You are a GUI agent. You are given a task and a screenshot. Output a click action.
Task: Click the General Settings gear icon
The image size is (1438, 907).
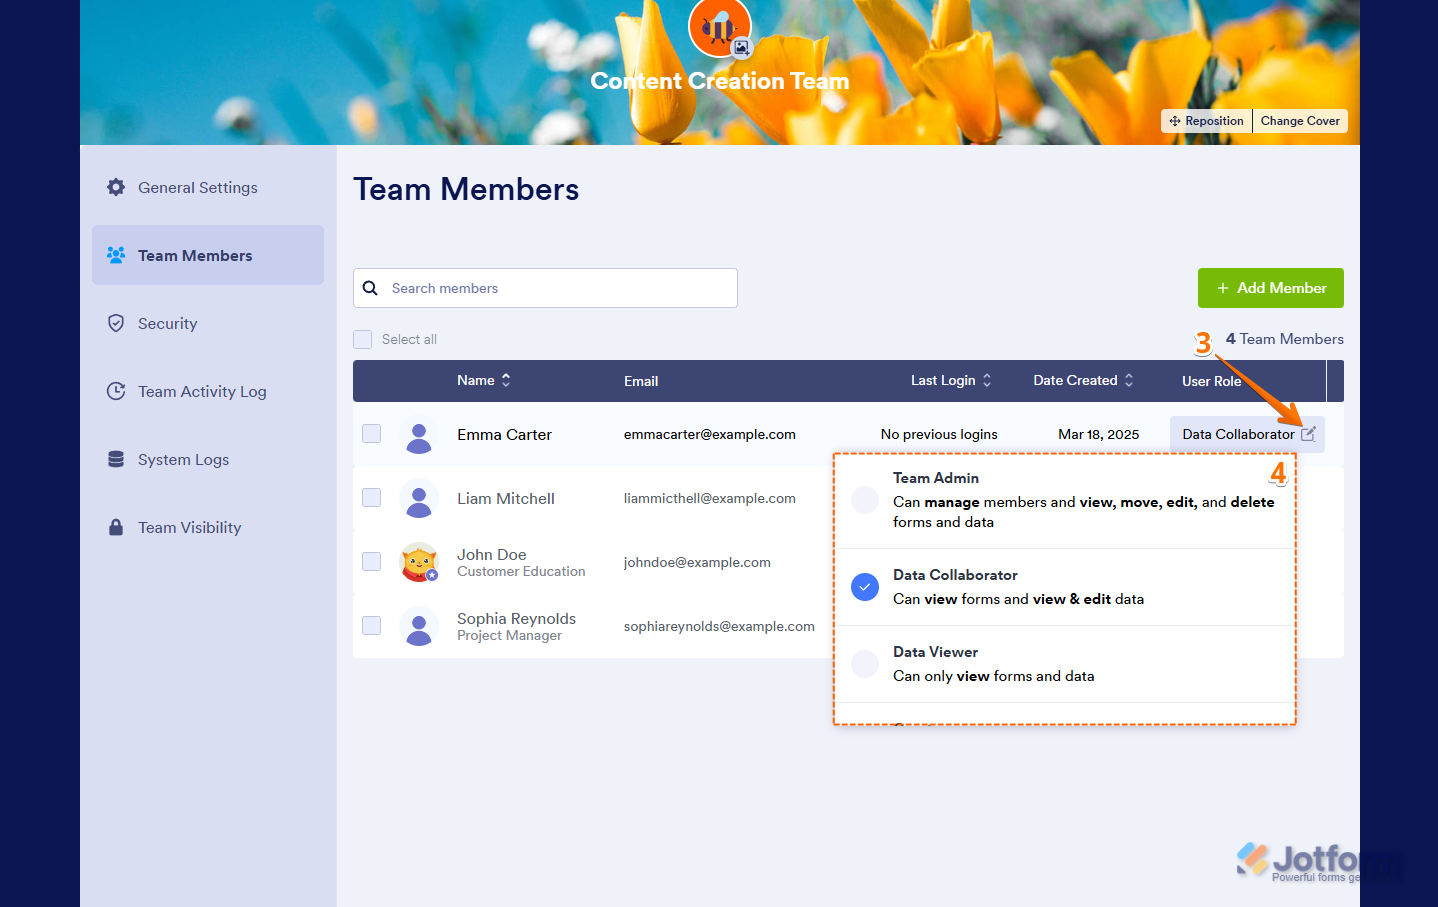(117, 187)
